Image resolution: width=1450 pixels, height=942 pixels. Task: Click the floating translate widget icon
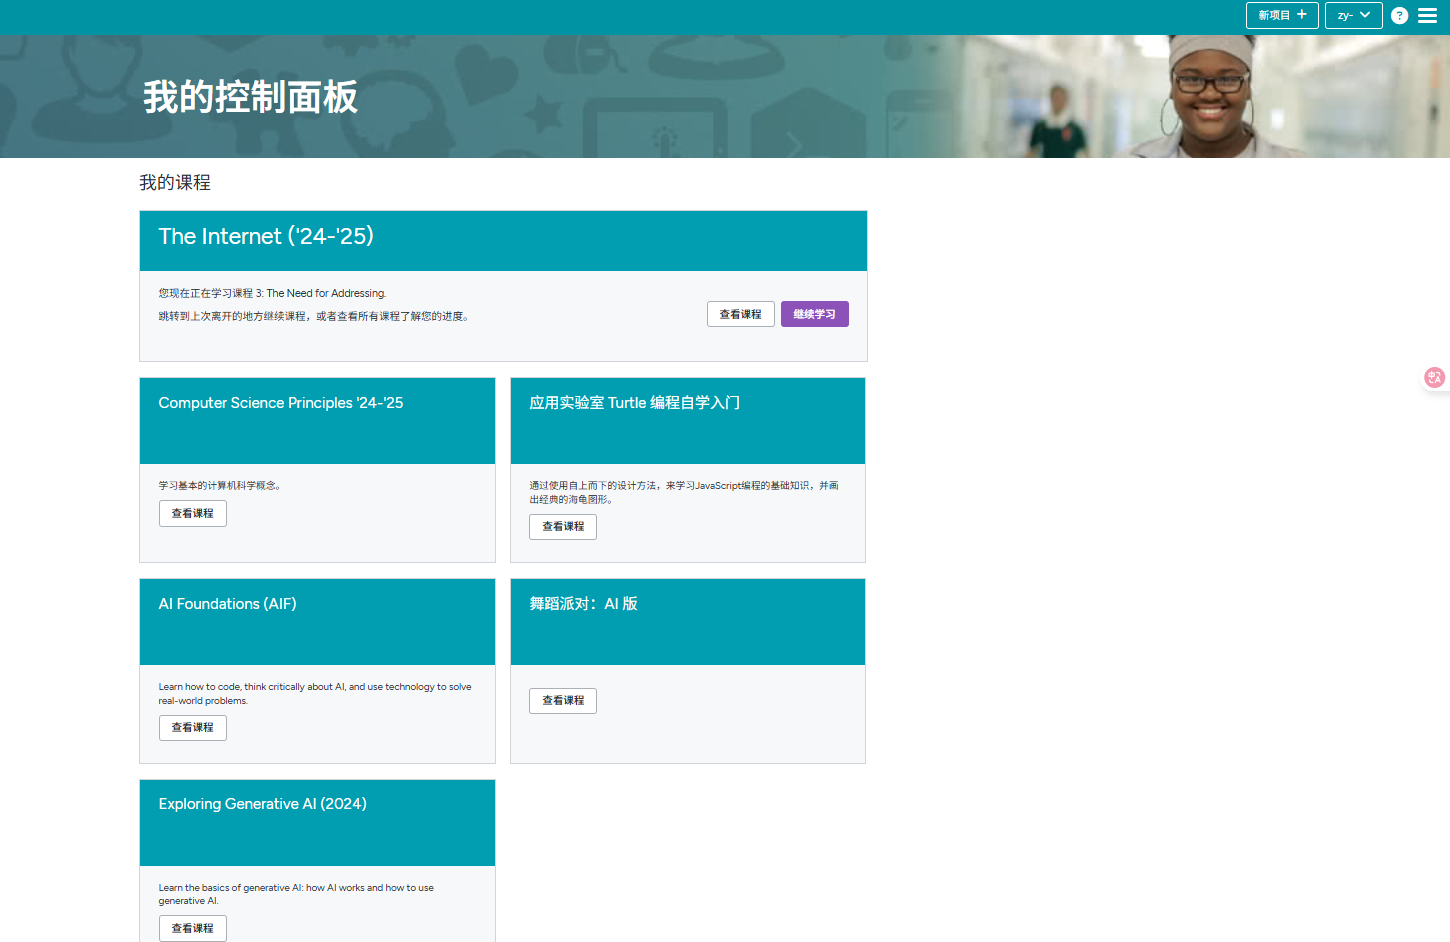(1434, 377)
